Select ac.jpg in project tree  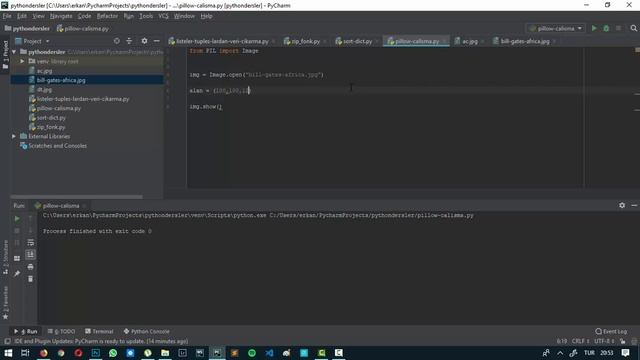[44, 71]
